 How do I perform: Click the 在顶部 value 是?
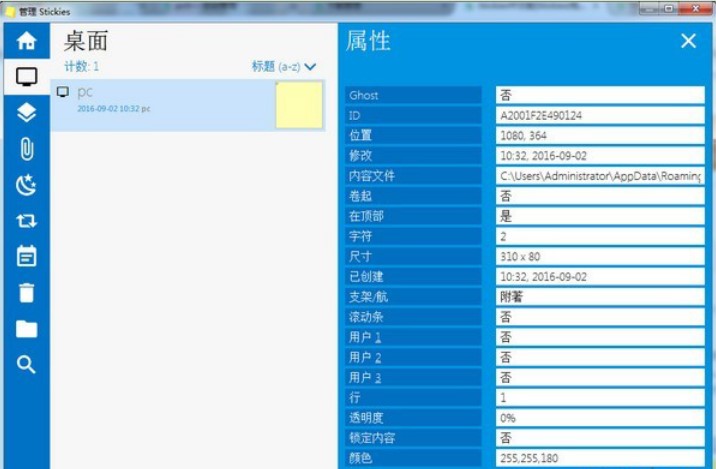600,216
